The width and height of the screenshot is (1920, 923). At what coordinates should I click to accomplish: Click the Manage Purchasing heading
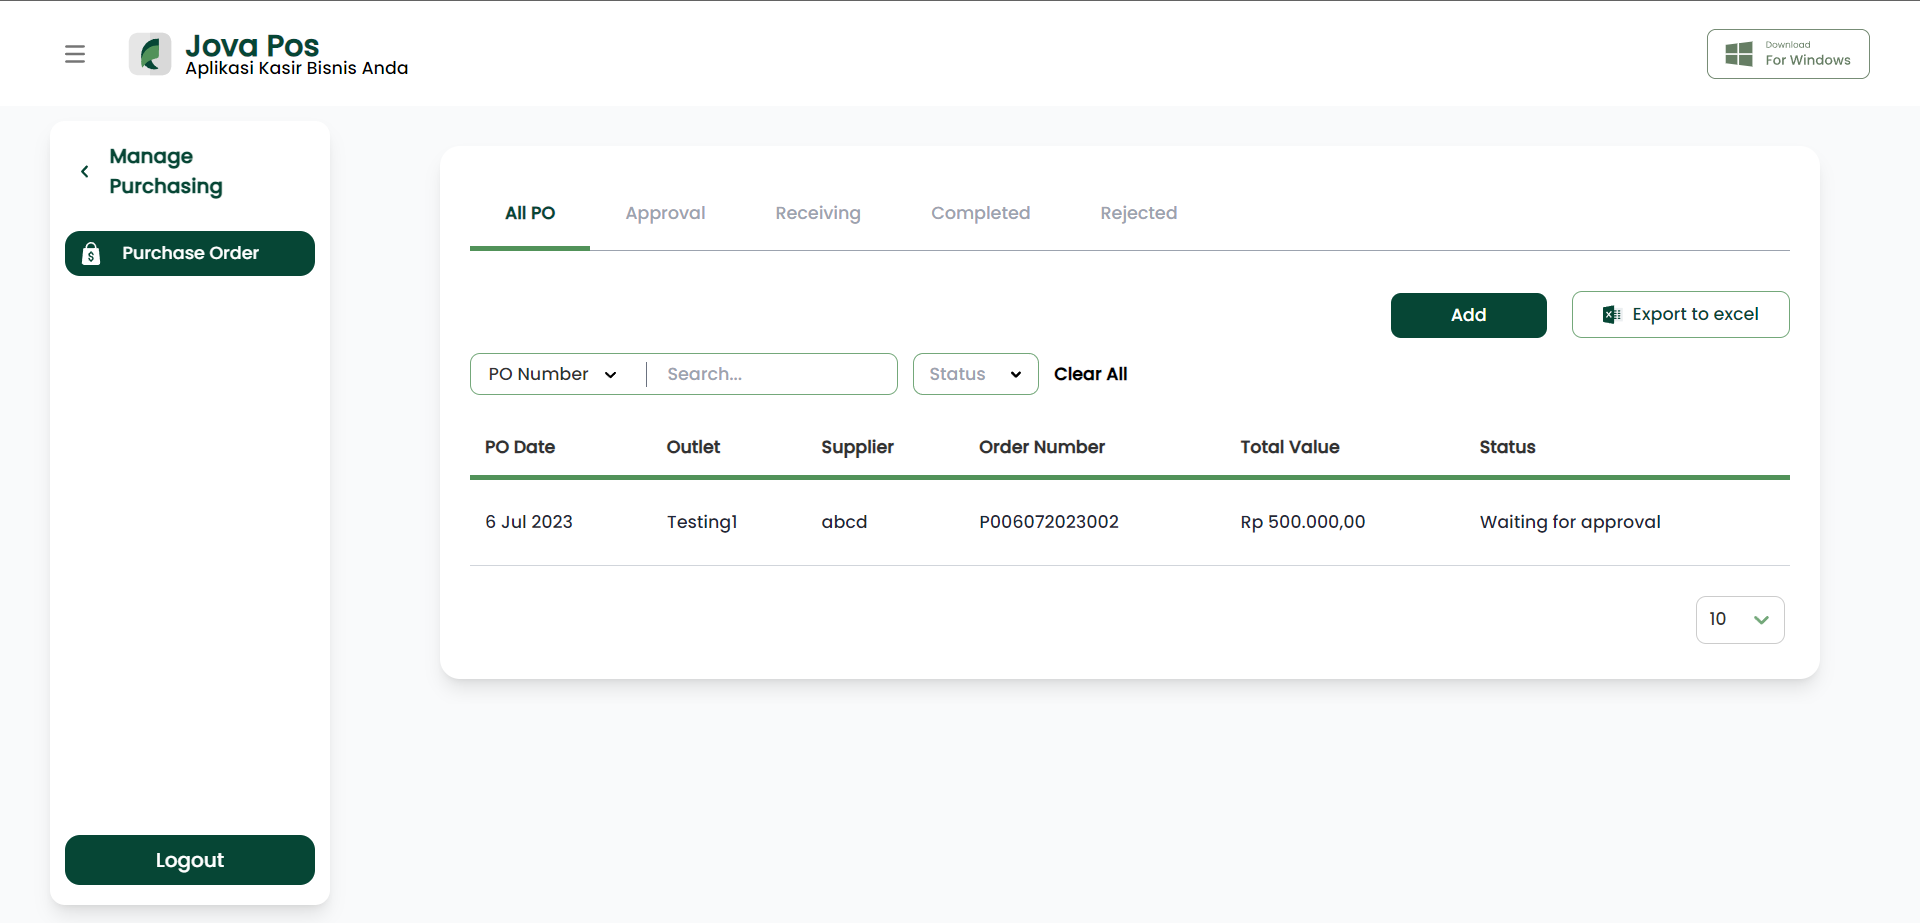point(166,171)
